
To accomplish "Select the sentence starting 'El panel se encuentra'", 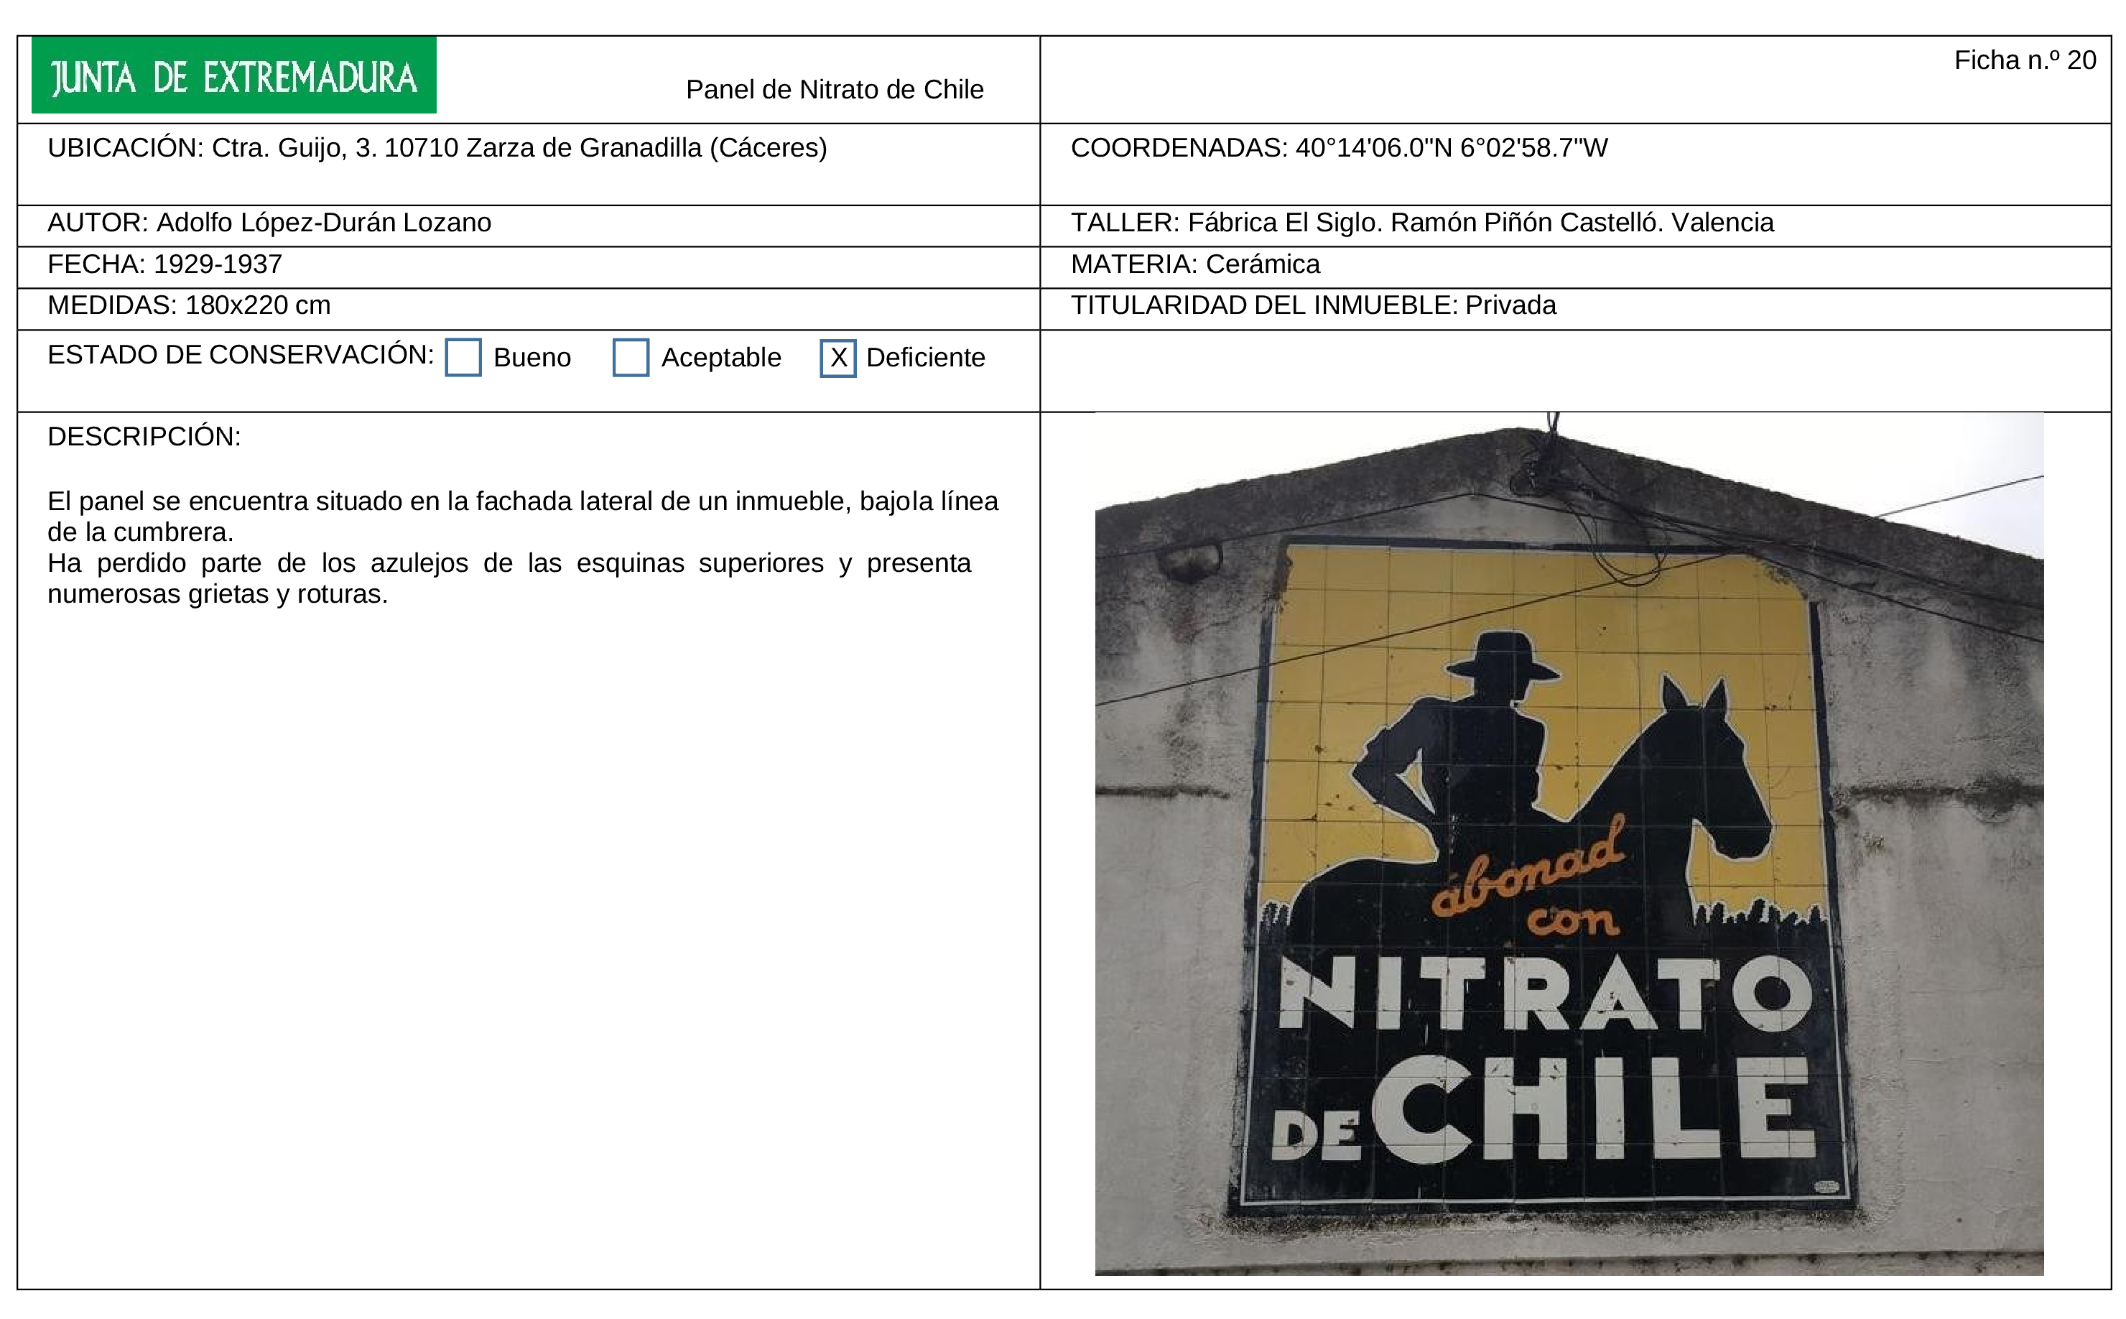I will tap(523, 516).
